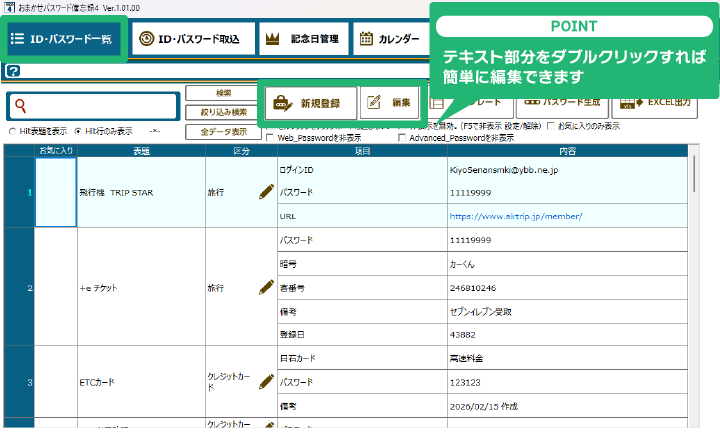Select the 客番号 item cell
The image size is (720, 433).
point(363,288)
